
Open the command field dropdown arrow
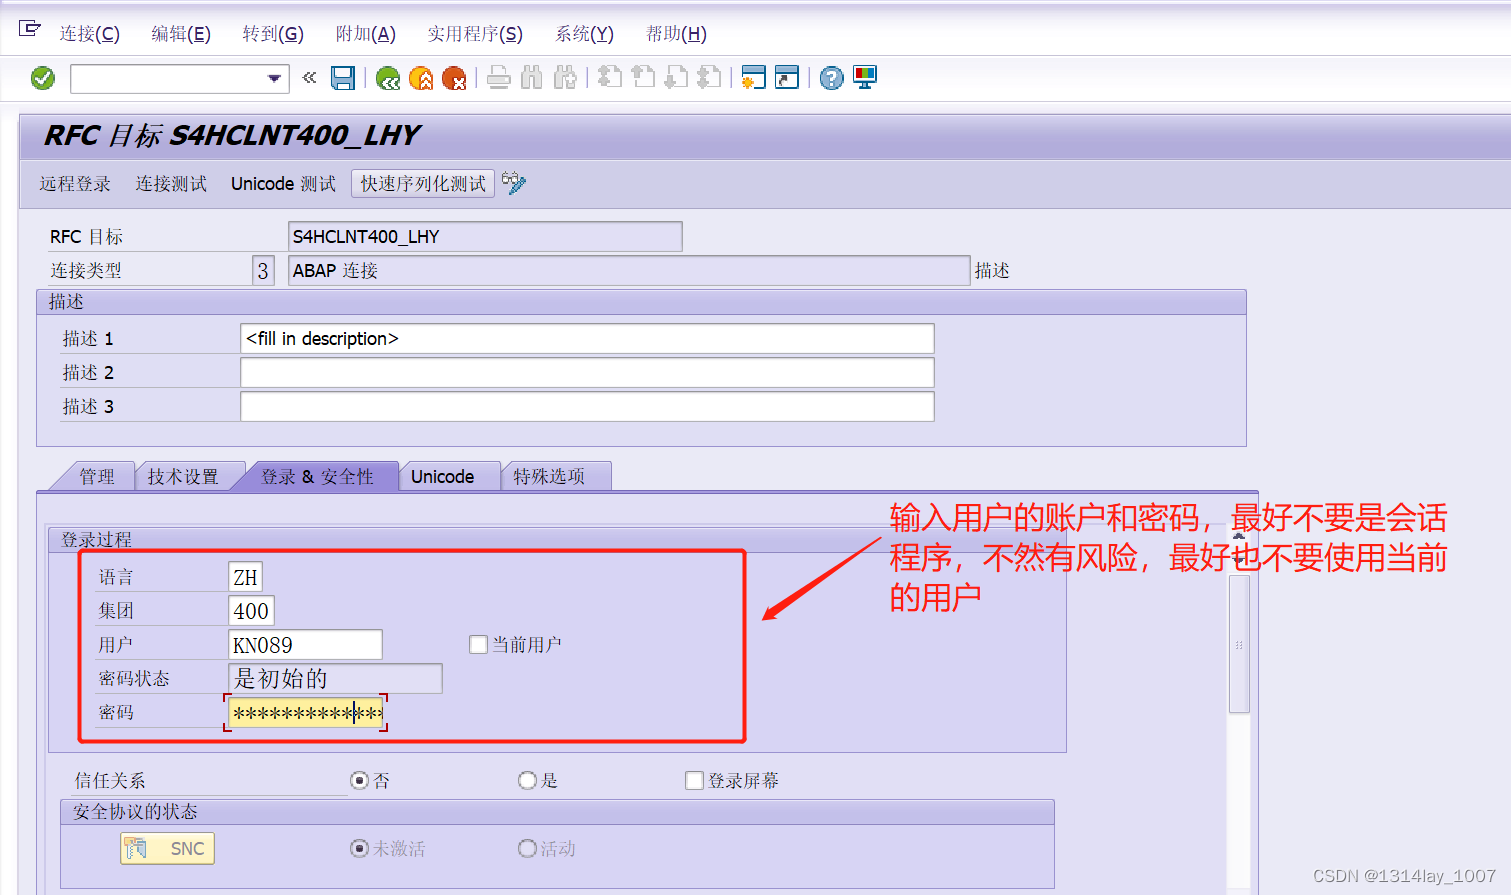[272, 78]
